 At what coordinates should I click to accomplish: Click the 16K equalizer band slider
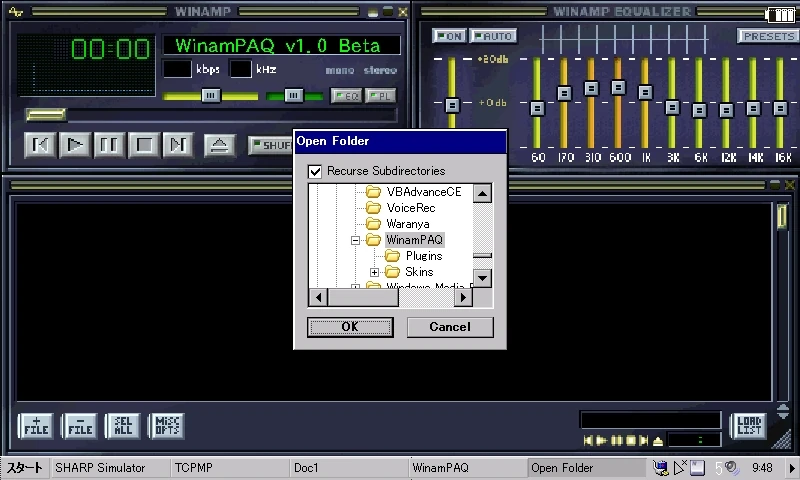(780, 108)
